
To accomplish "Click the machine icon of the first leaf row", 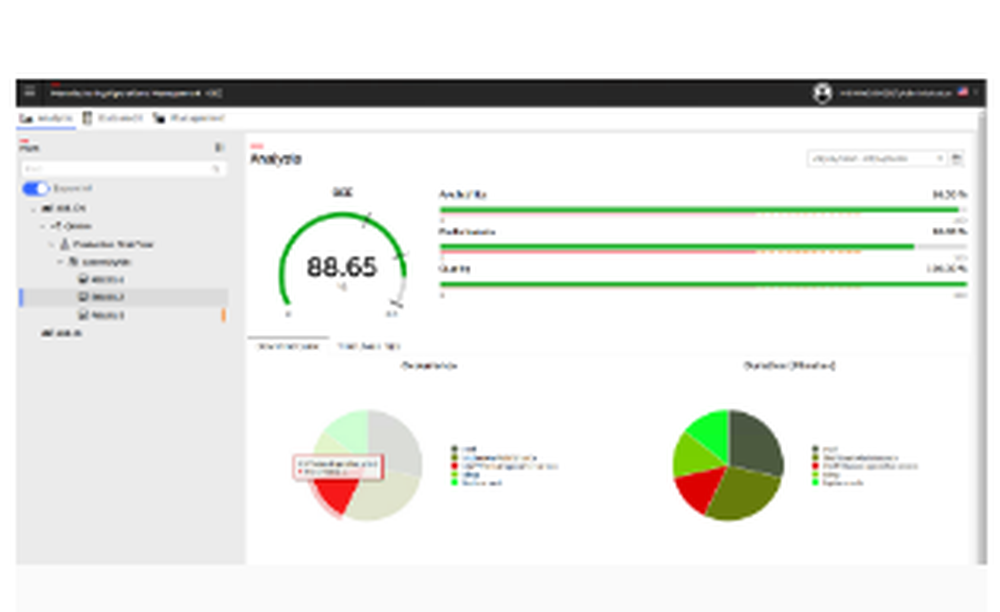I will coord(83,279).
